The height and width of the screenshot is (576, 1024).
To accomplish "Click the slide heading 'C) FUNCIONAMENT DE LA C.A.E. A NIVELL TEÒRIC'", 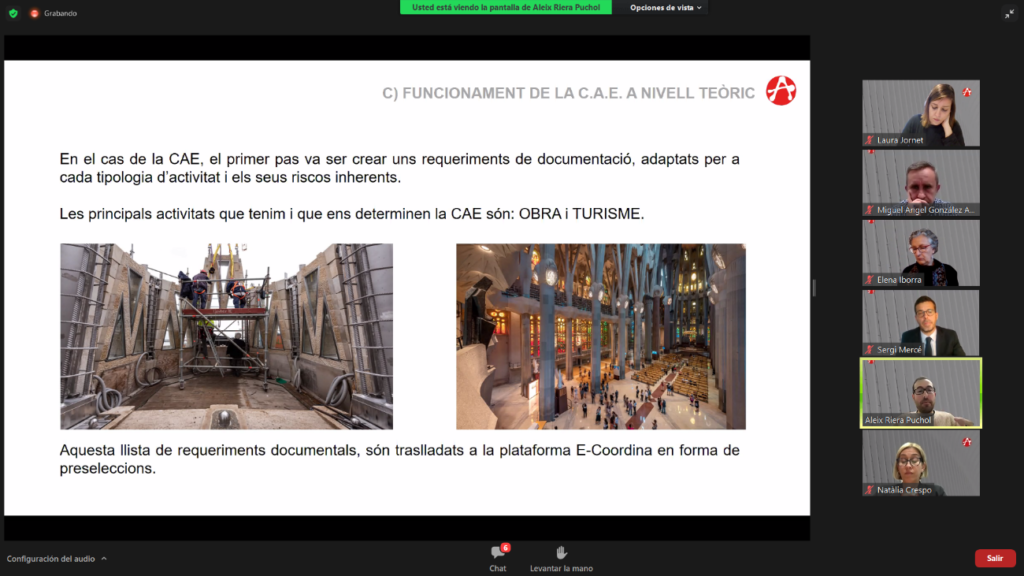I will (x=568, y=93).
